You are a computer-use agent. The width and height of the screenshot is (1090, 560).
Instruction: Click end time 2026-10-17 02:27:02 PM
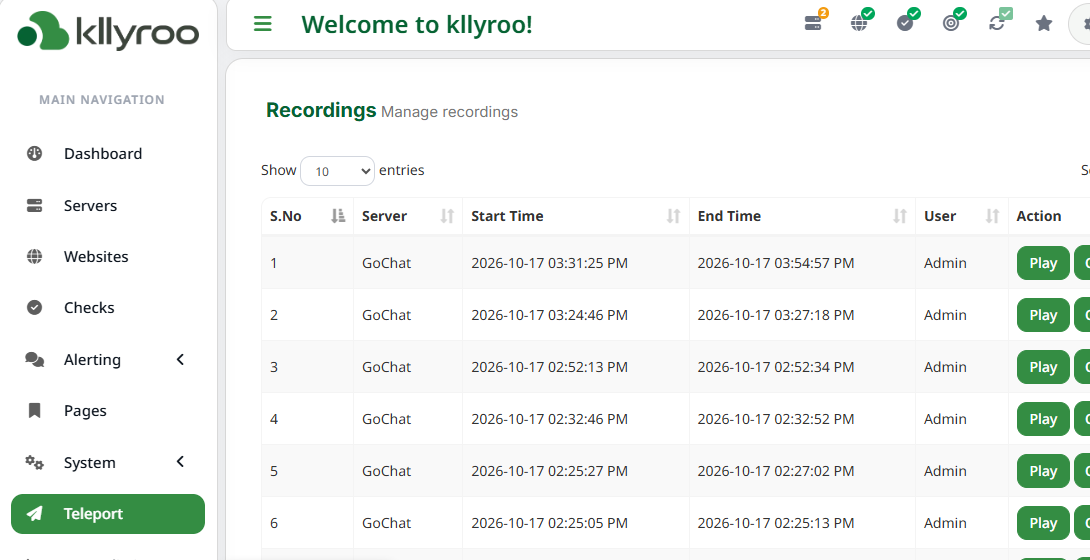776,471
